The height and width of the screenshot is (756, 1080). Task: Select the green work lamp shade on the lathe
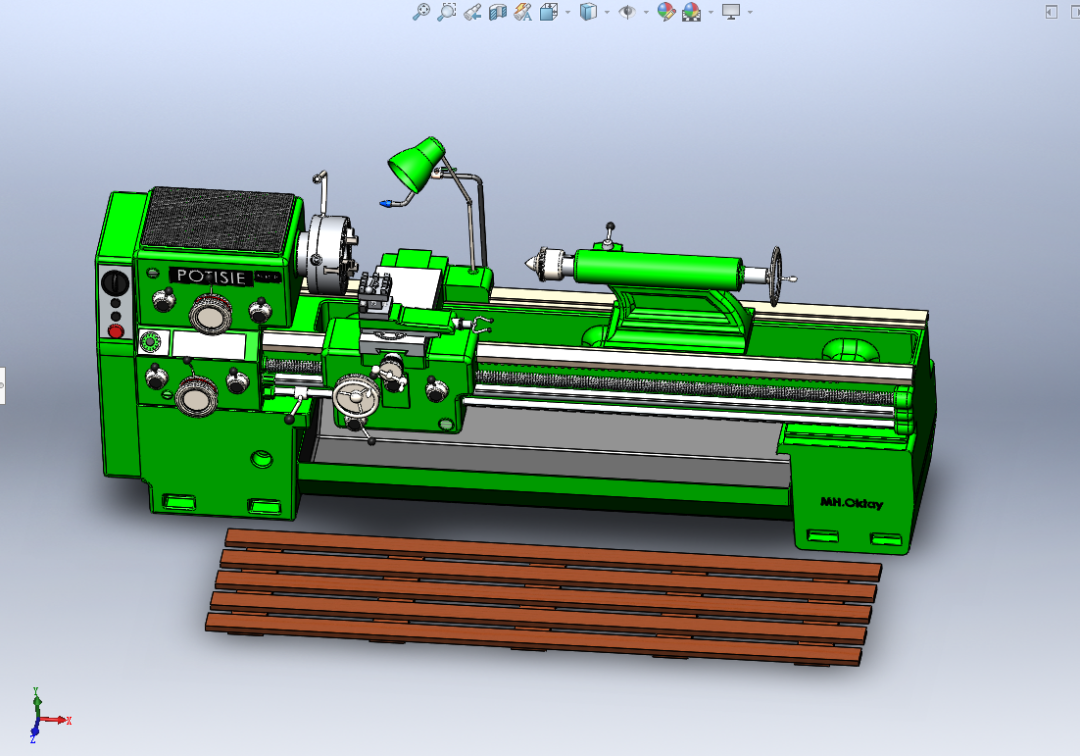tap(417, 165)
